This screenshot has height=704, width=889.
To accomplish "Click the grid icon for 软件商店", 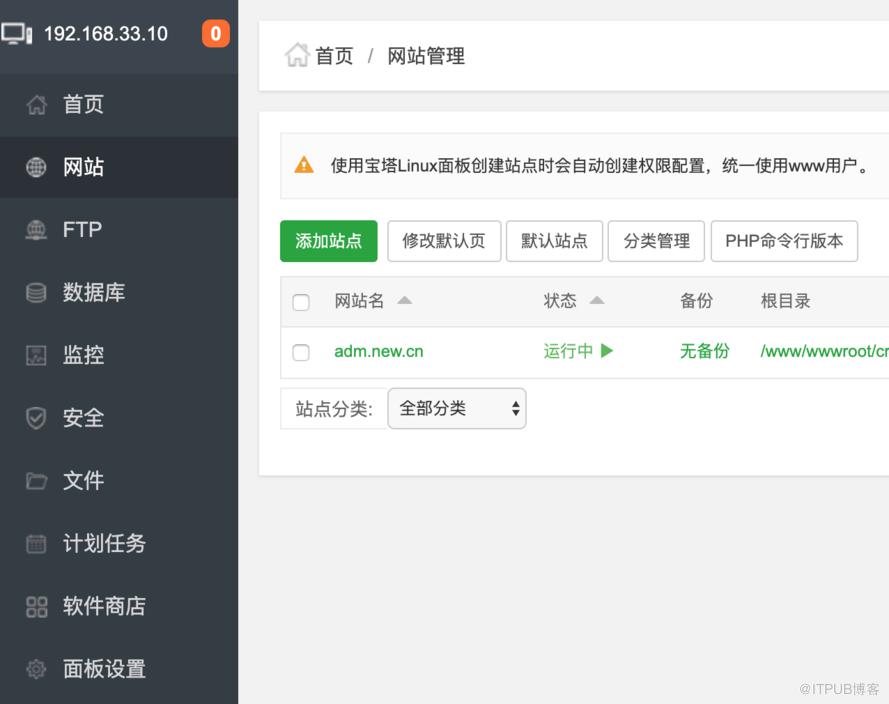I will 36,607.
